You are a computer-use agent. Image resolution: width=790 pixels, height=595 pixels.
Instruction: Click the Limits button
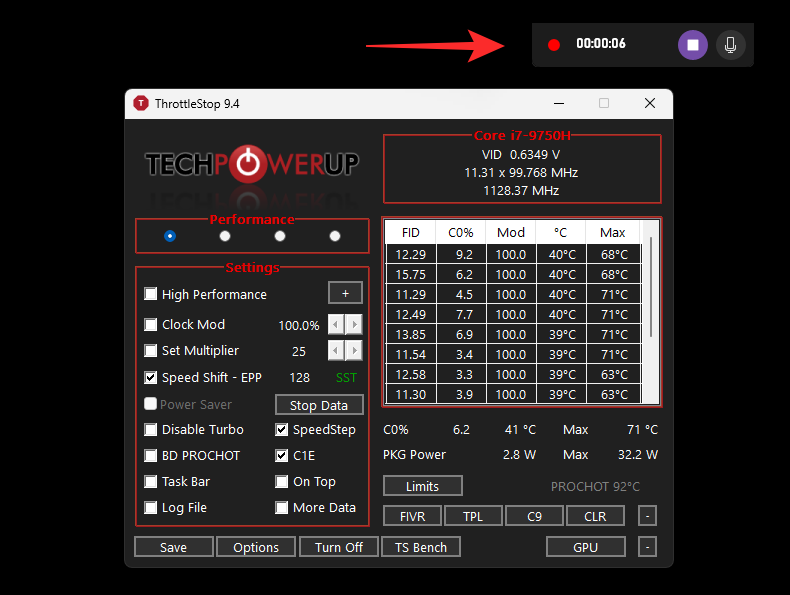coord(422,486)
